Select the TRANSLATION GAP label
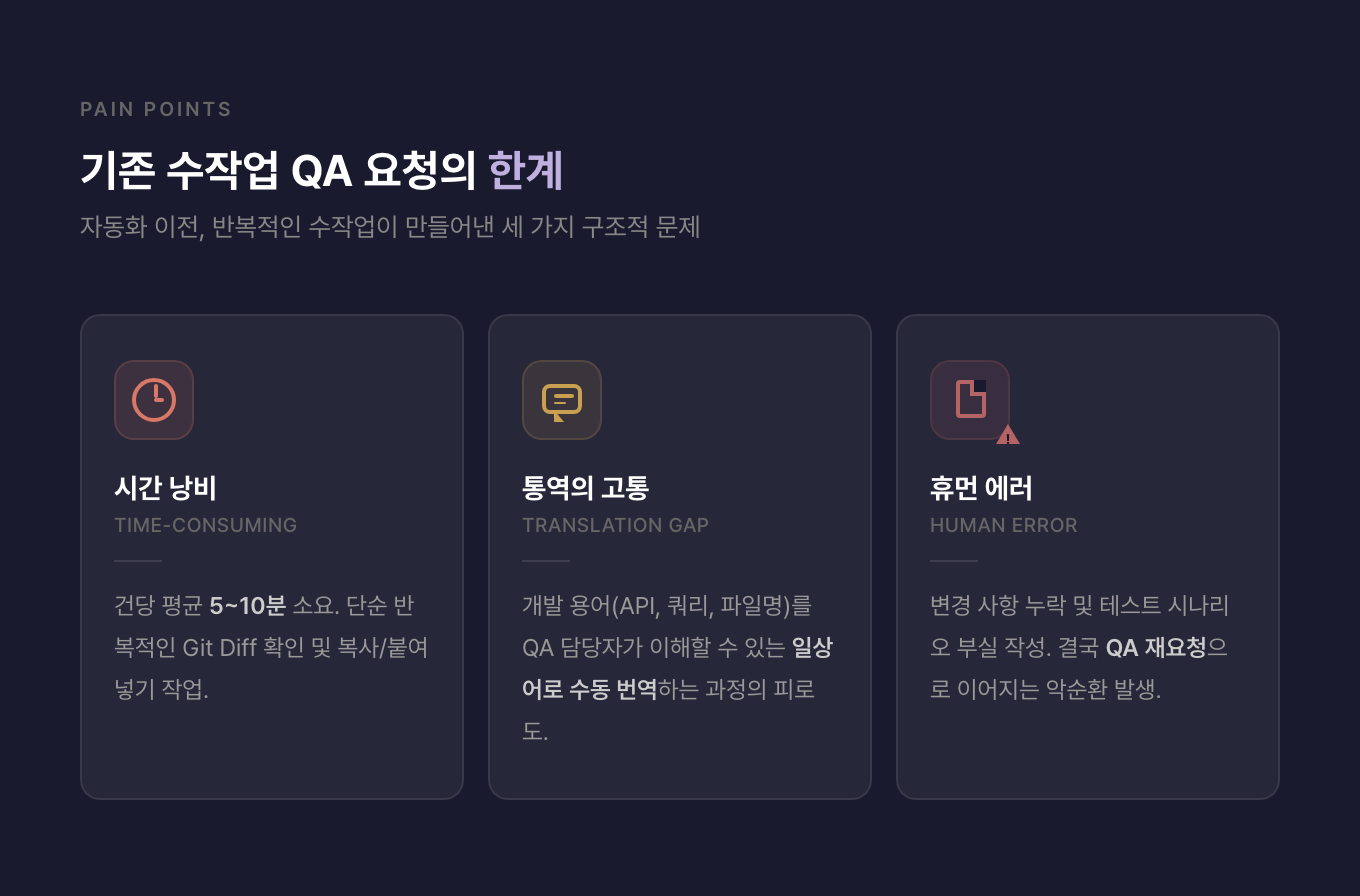The image size is (1360, 896). point(615,525)
